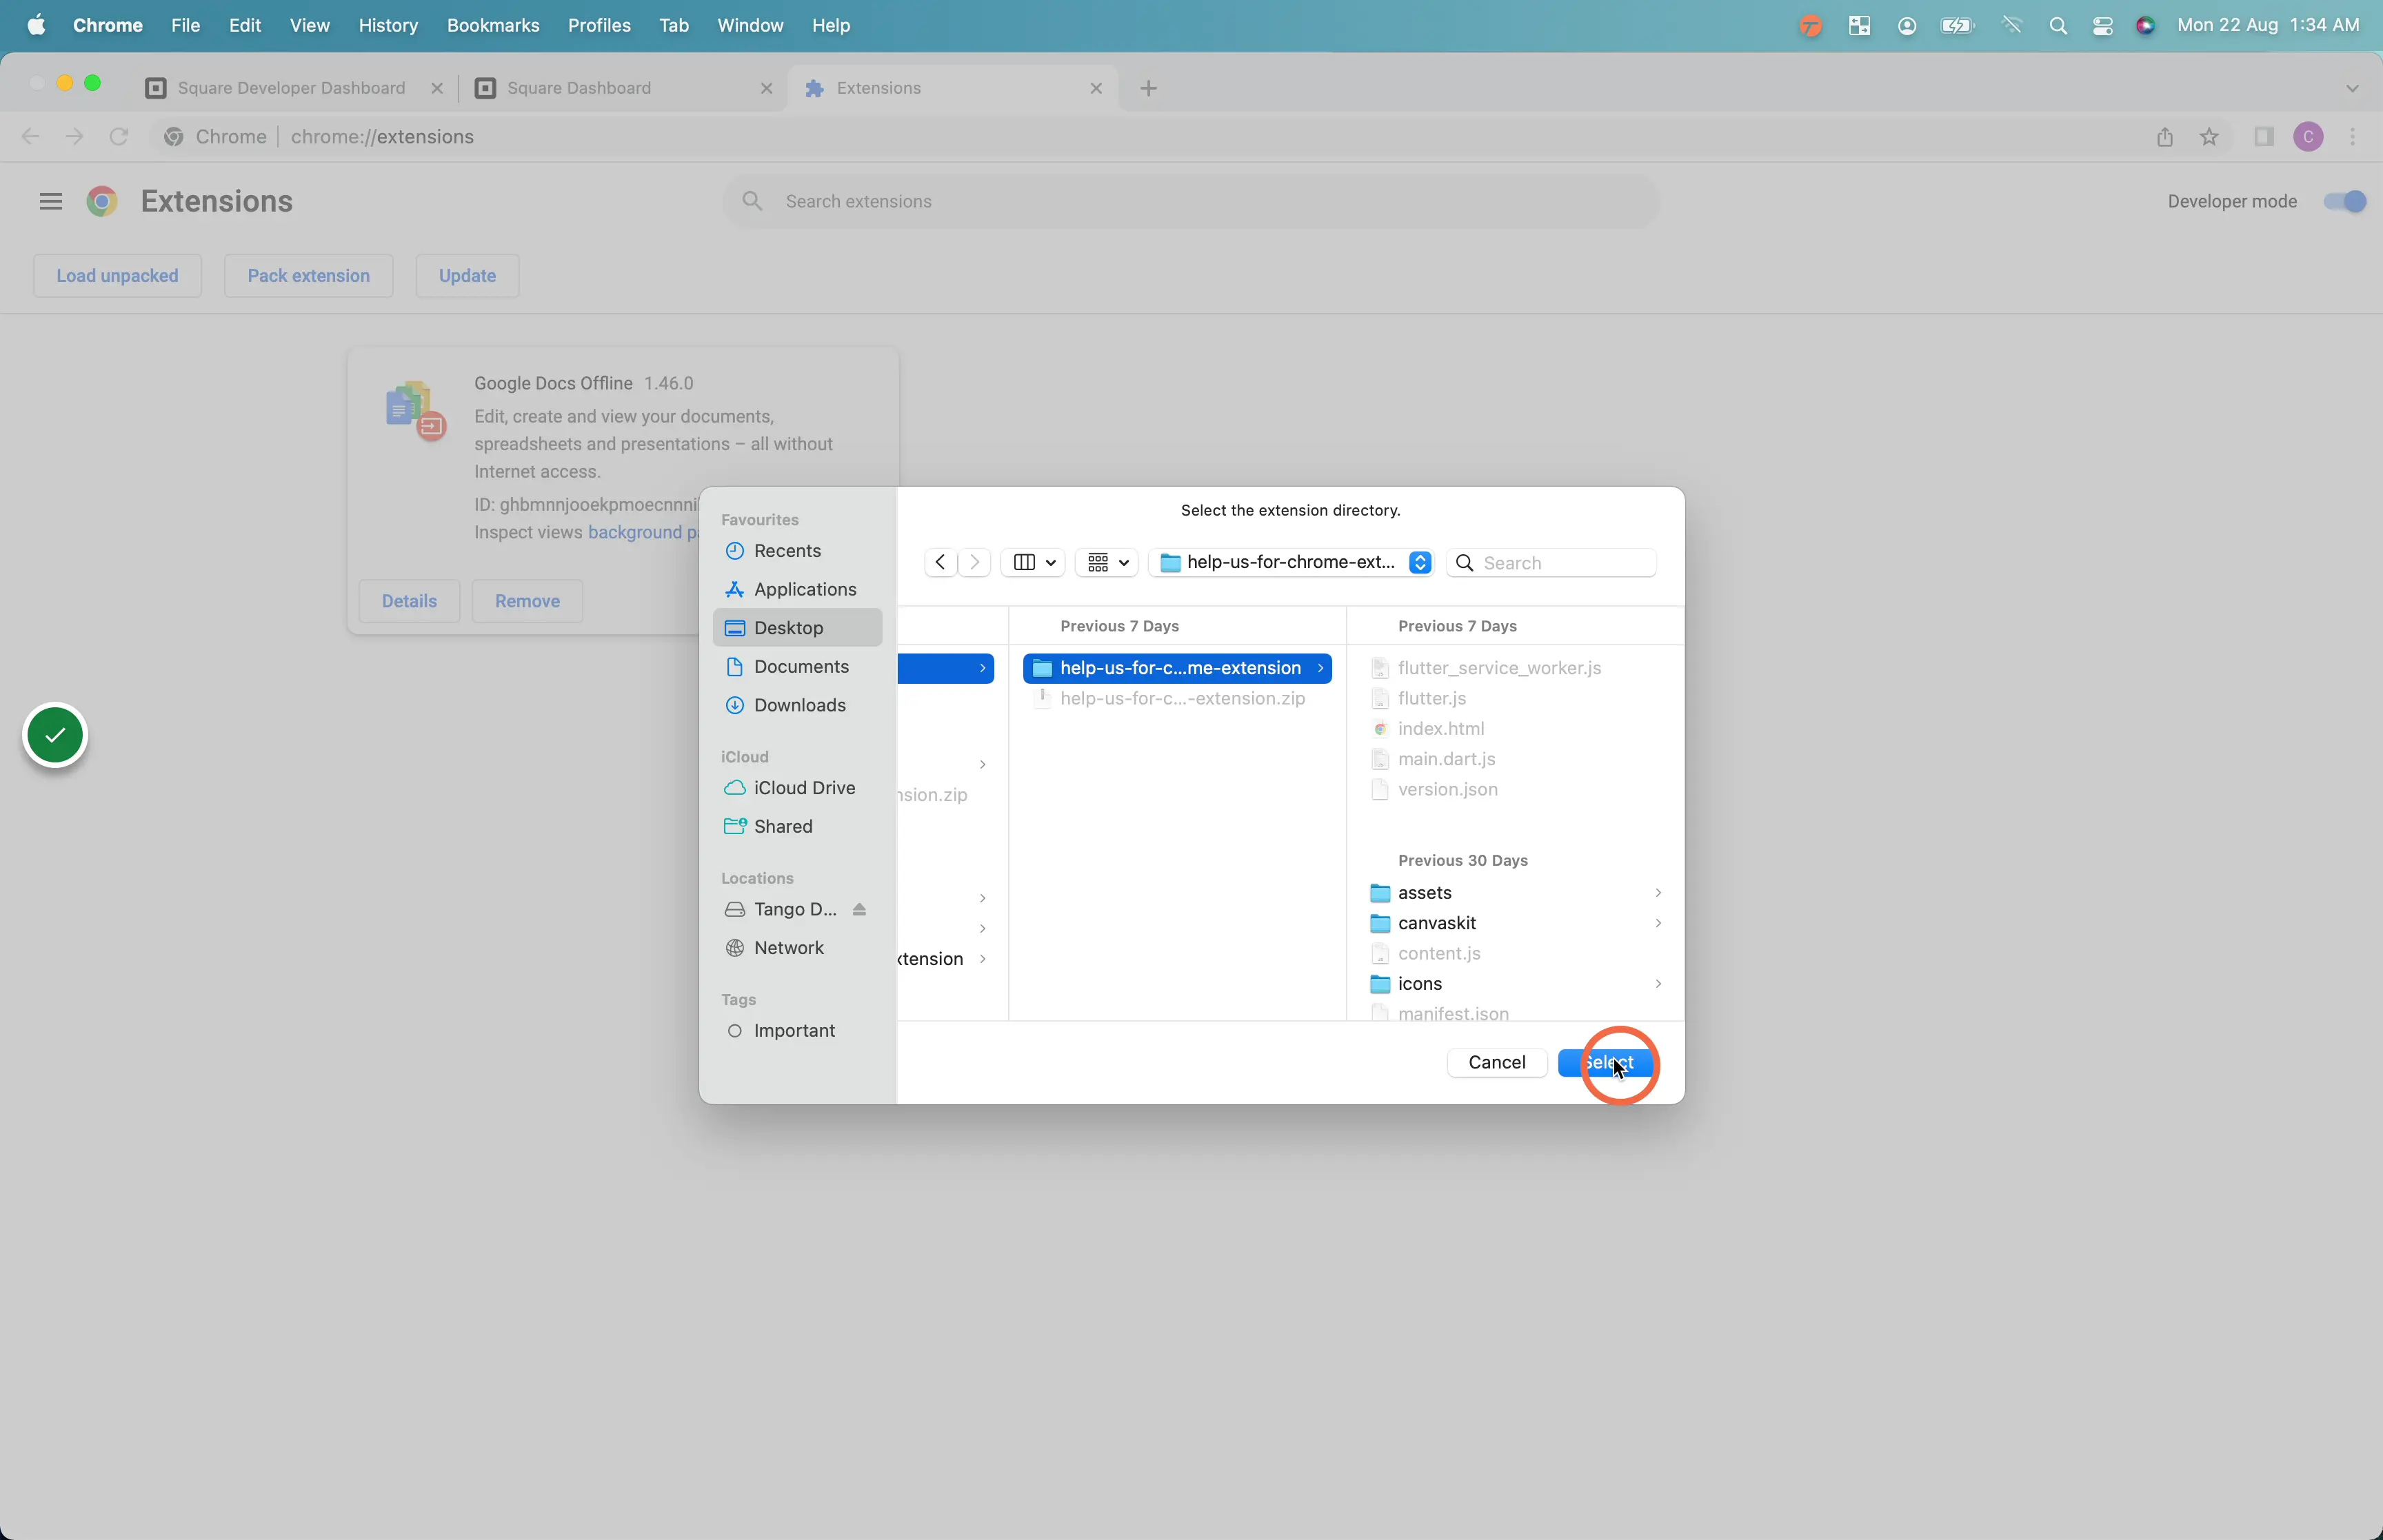
Task: Open a new tab with plus
Action: pyautogui.click(x=1148, y=88)
